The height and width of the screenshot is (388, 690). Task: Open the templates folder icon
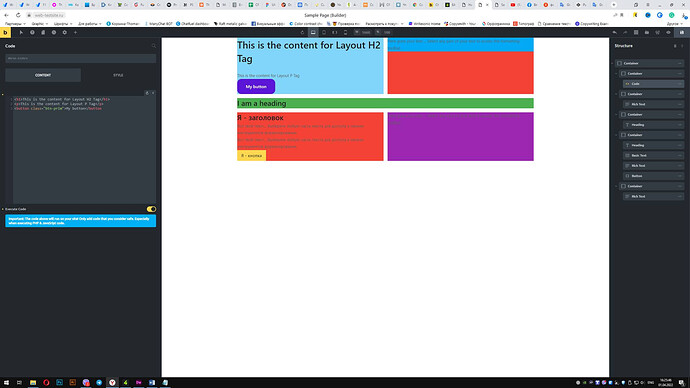(x=647, y=33)
